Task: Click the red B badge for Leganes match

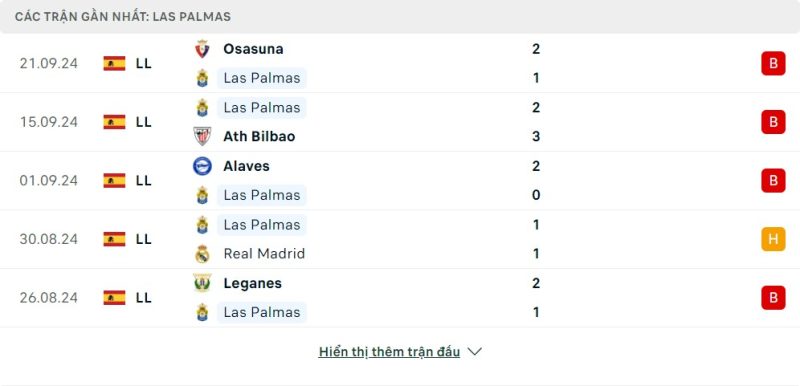Action: pyautogui.click(x=773, y=298)
